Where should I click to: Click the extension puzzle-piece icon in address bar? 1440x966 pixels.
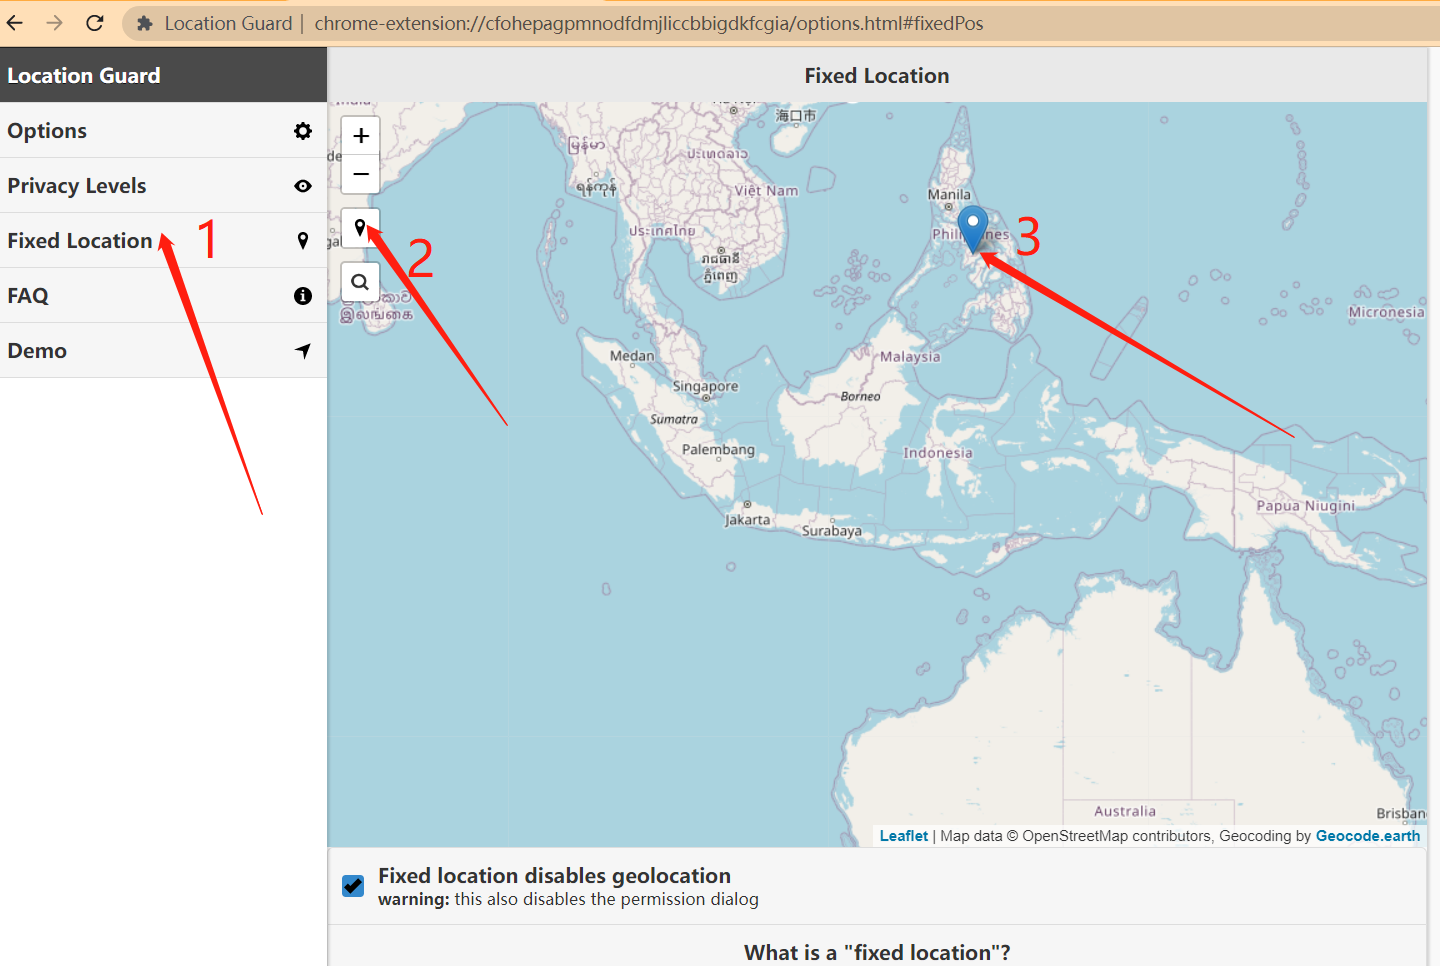click(x=145, y=23)
